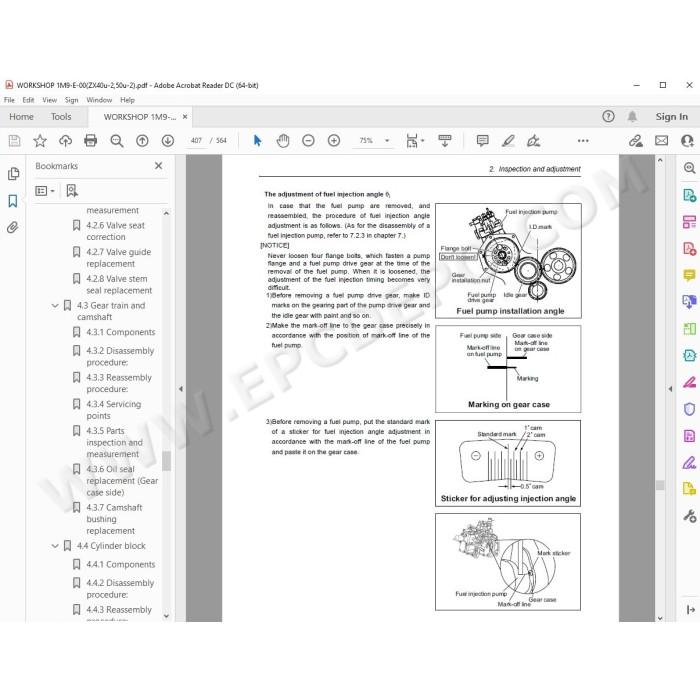Click the Print file icon
Viewport: 700px width, 700px height.
pos(91,141)
